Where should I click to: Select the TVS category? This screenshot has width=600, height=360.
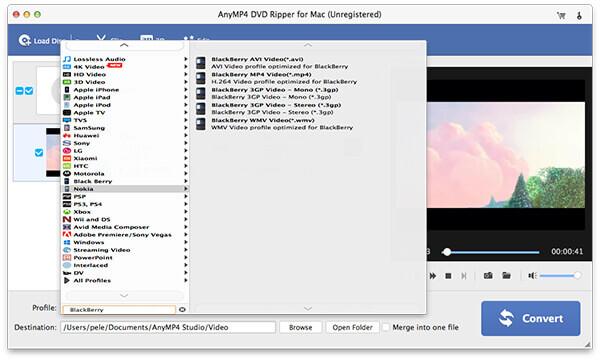click(125, 120)
